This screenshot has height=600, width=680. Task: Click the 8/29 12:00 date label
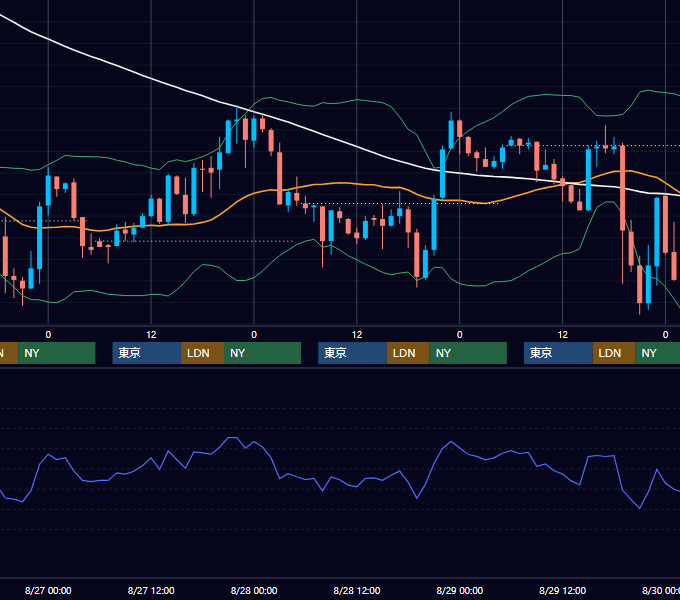coord(562,590)
